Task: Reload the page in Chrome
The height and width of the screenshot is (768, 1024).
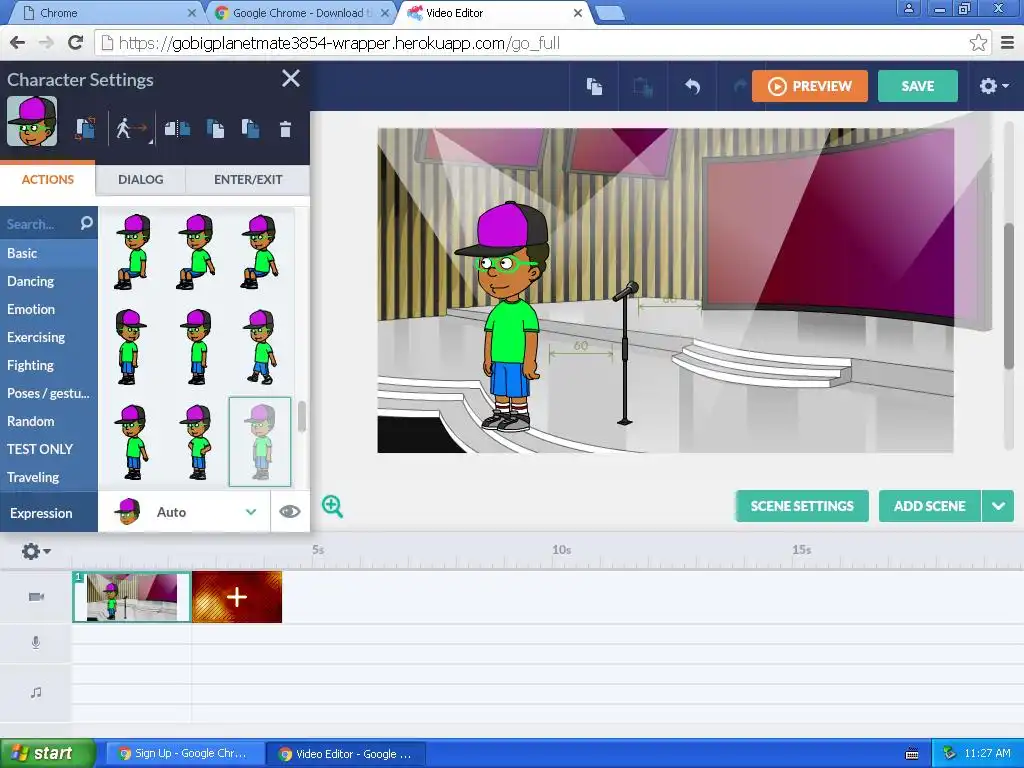Action: point(76,42)
